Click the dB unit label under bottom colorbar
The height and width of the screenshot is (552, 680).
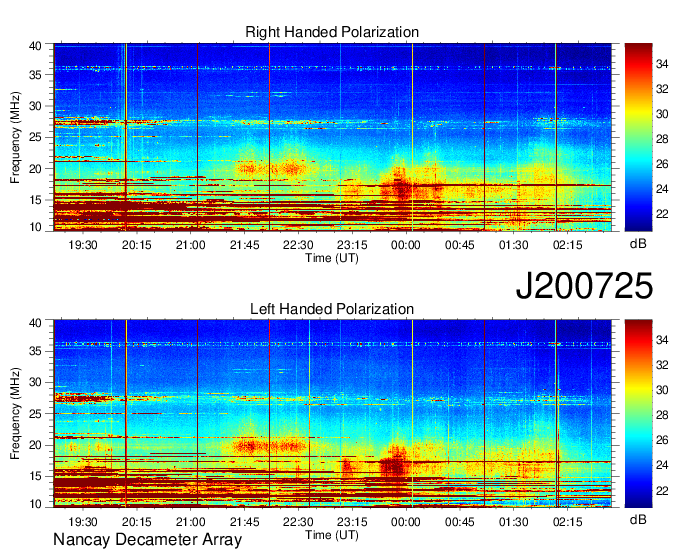[x=638, y=519]
